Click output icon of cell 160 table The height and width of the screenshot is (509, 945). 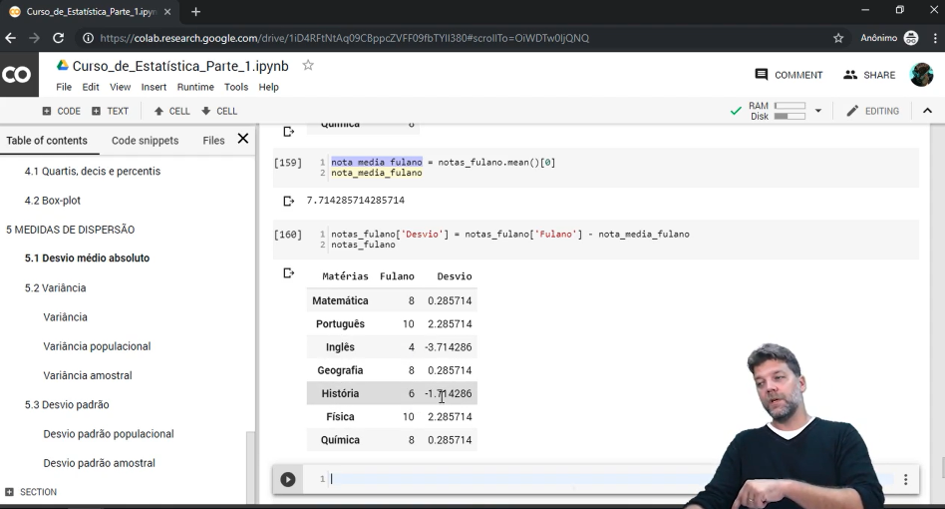[x=289, y=273]
